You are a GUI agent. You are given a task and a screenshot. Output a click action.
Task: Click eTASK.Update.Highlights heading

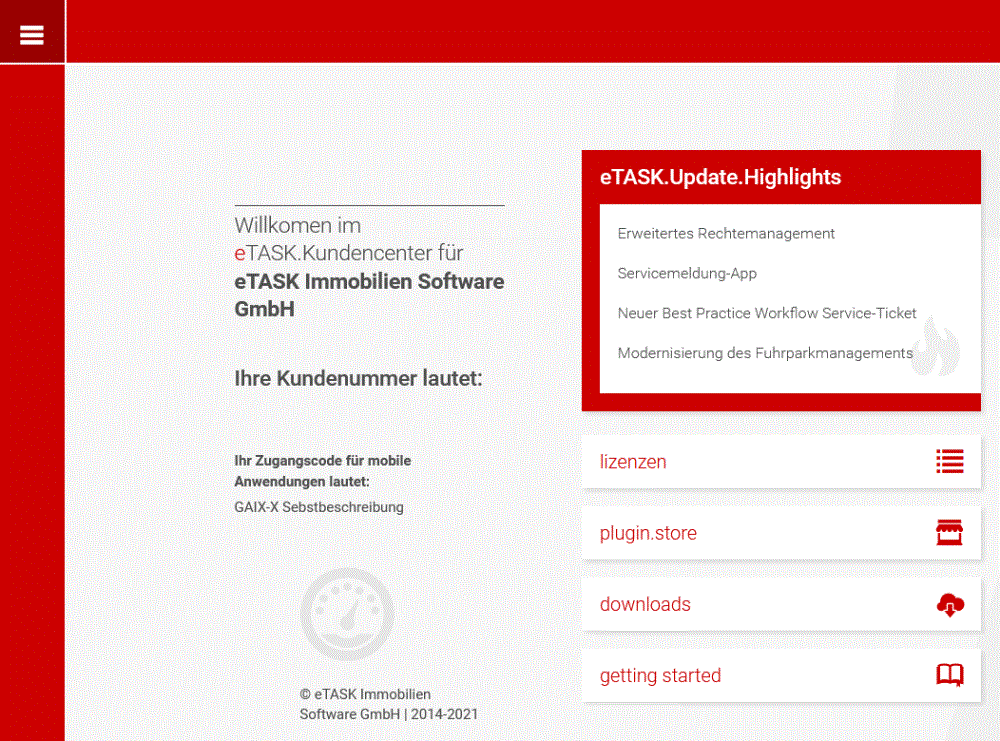click(x=721, y=177)
